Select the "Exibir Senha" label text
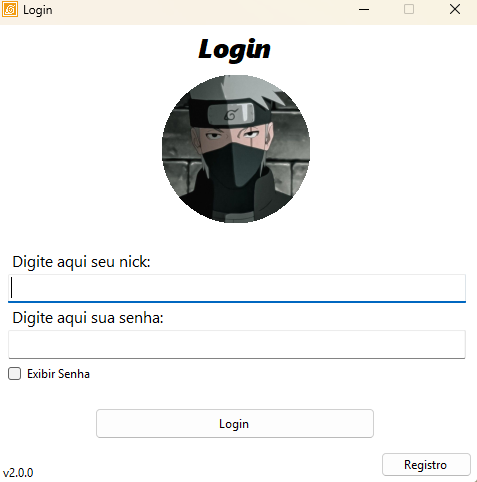 [58, 374]
